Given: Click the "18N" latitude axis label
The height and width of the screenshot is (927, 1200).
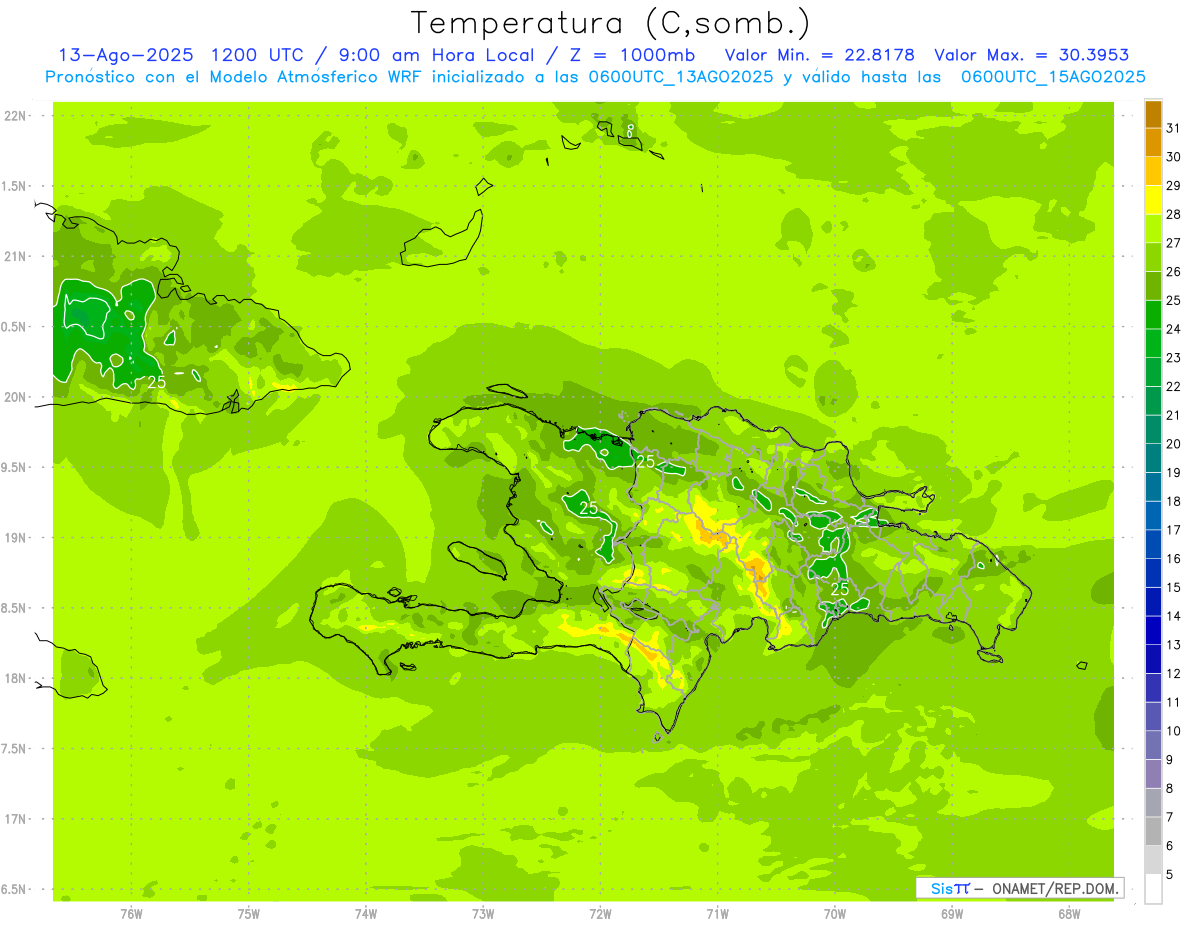Looking at the screenshot, I should point(15,679).
